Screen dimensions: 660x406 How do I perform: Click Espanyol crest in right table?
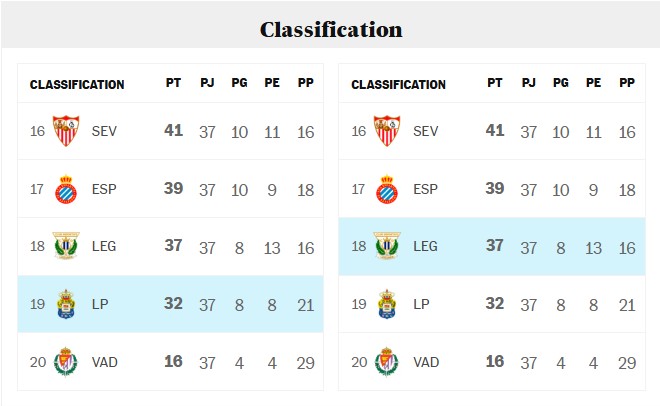pos(387,189)
